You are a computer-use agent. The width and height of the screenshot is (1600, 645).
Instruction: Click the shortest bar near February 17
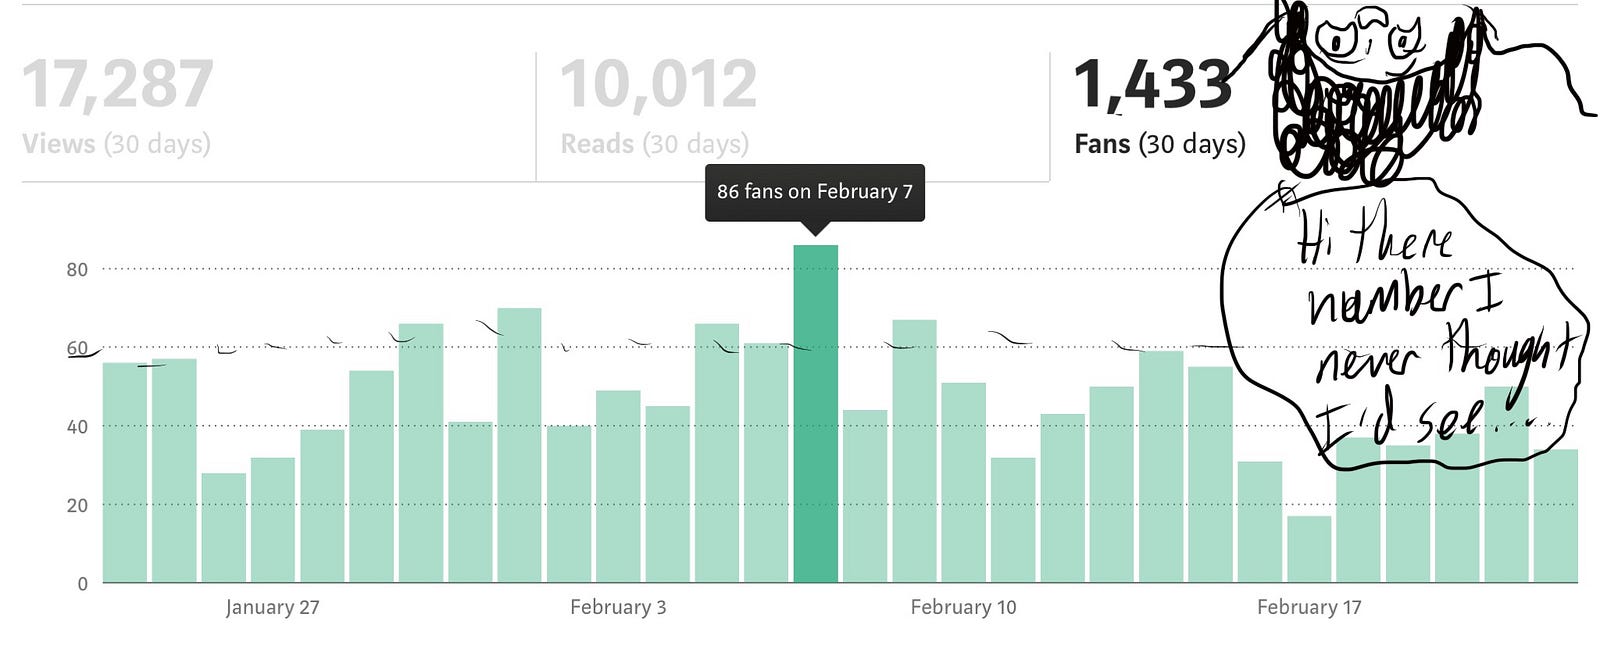pos(1309,549)
